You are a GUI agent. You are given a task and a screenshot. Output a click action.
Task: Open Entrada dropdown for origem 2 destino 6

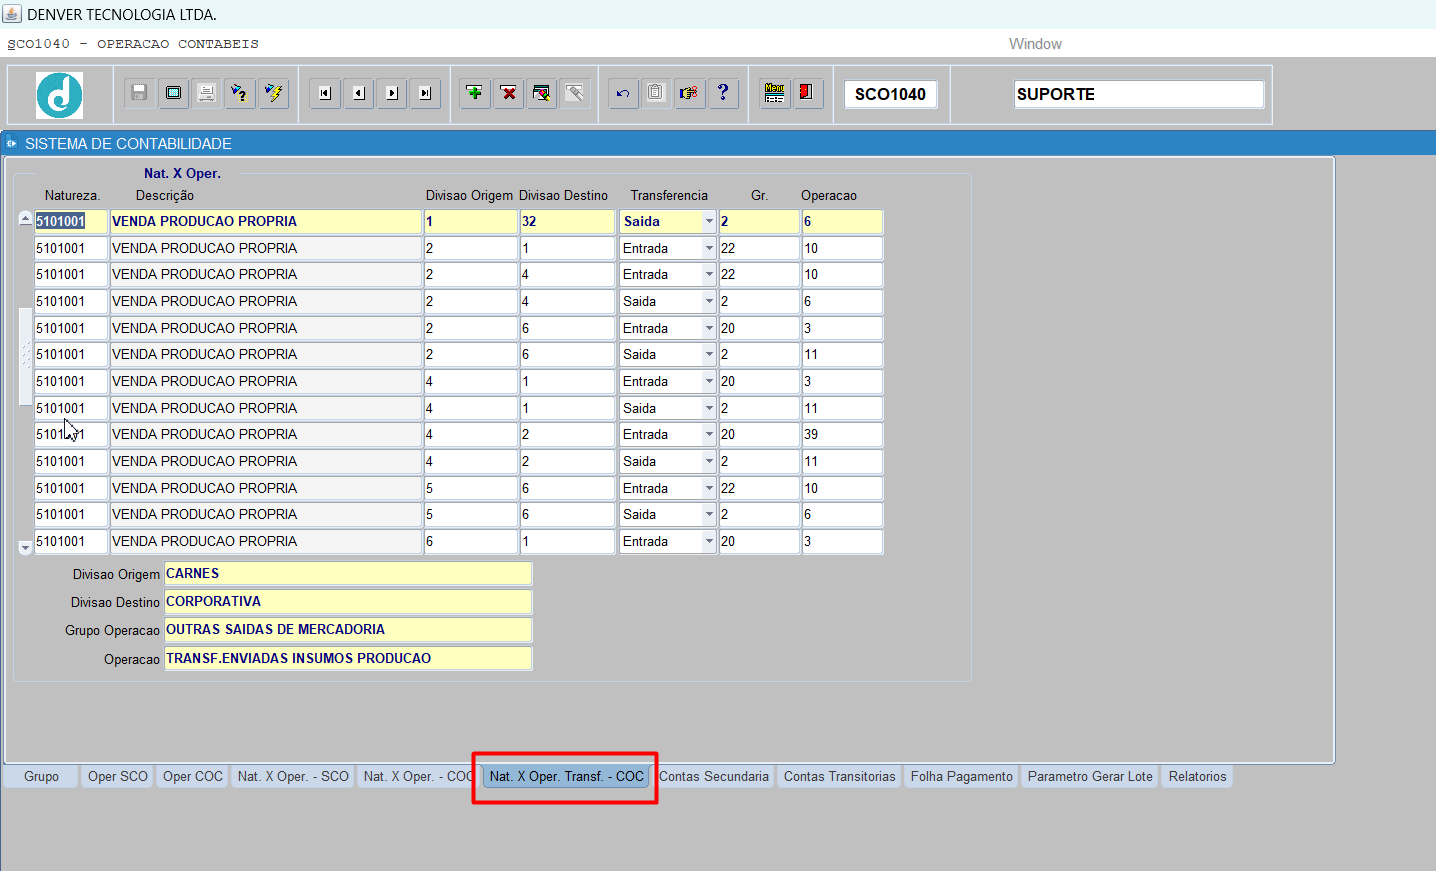pos(709,328)
